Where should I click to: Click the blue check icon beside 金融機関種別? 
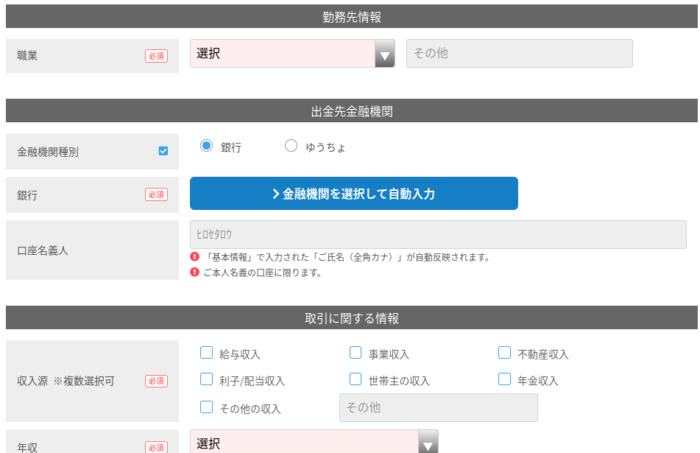point(163,151)
